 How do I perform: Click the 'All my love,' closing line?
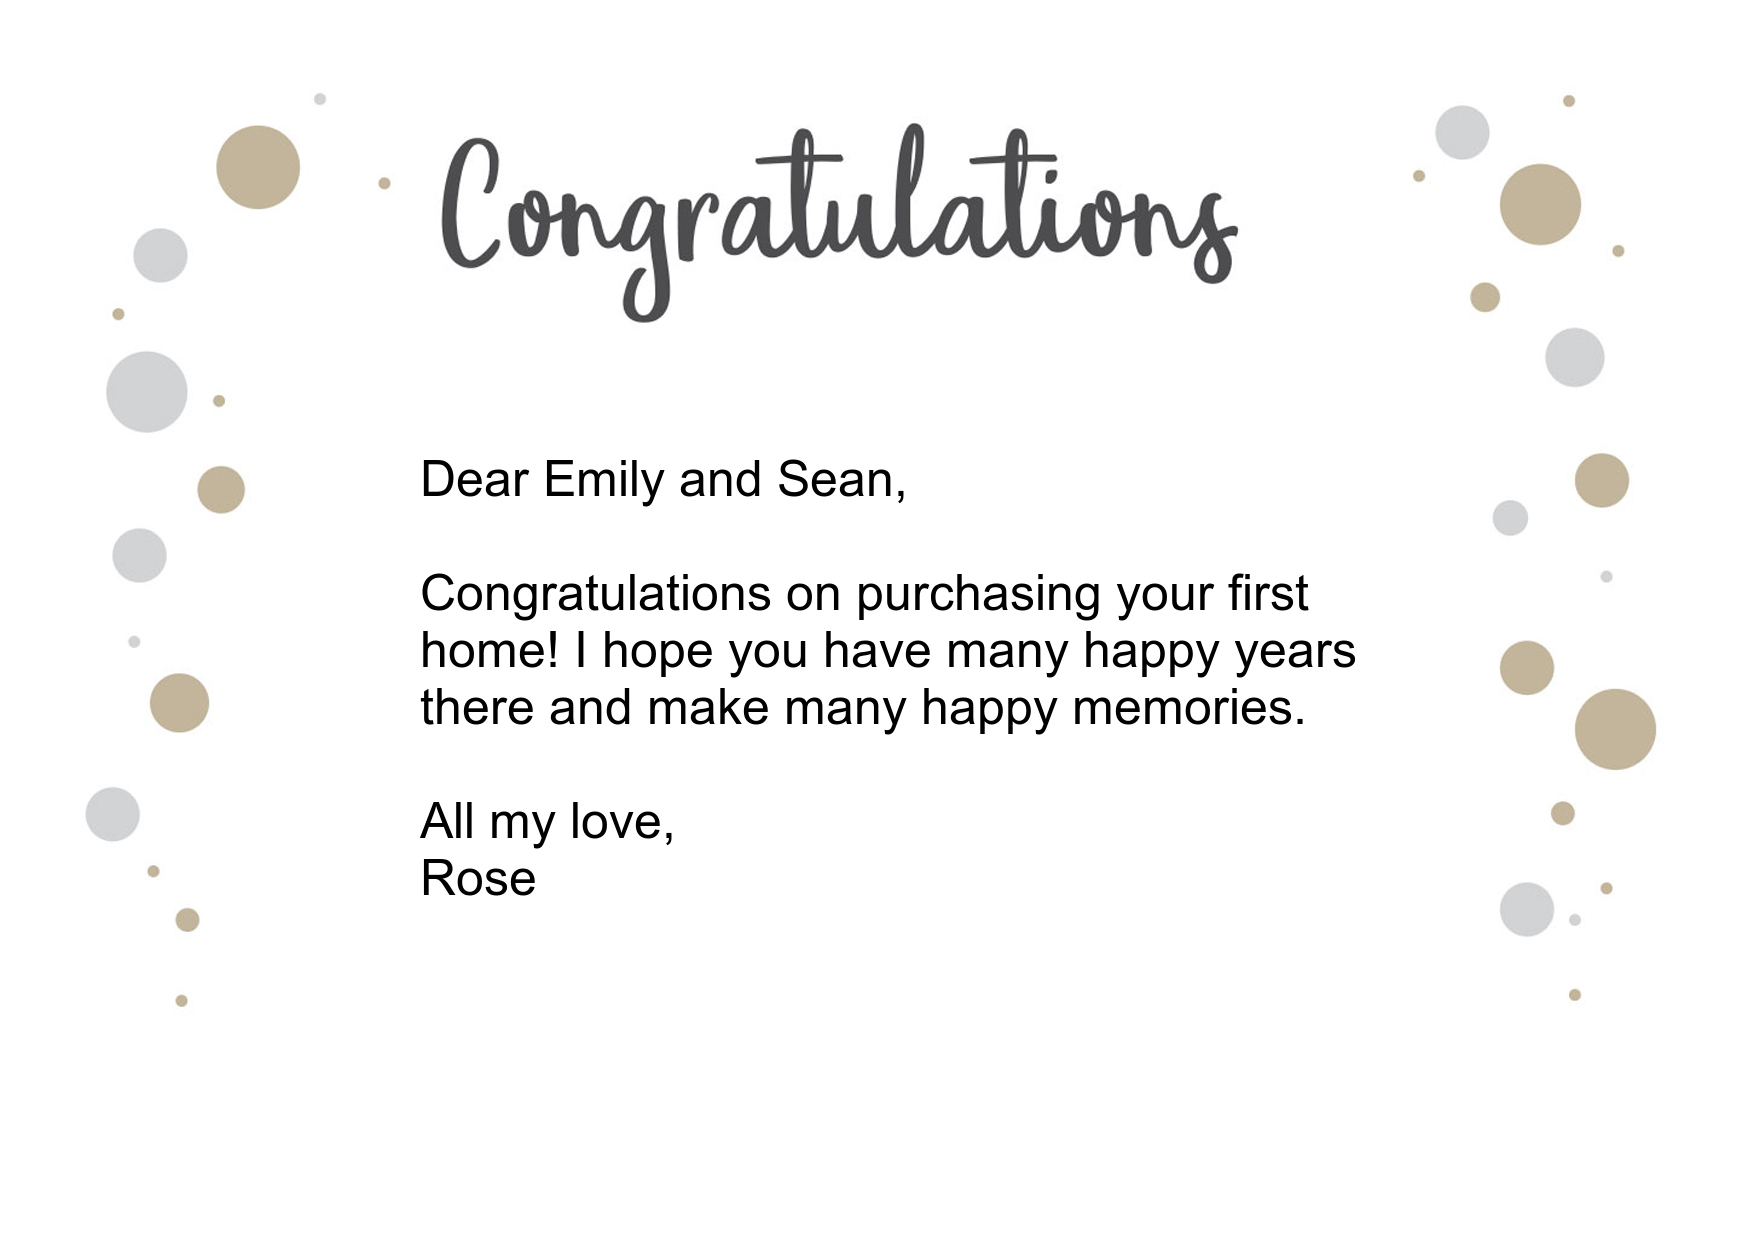[548, 822]
